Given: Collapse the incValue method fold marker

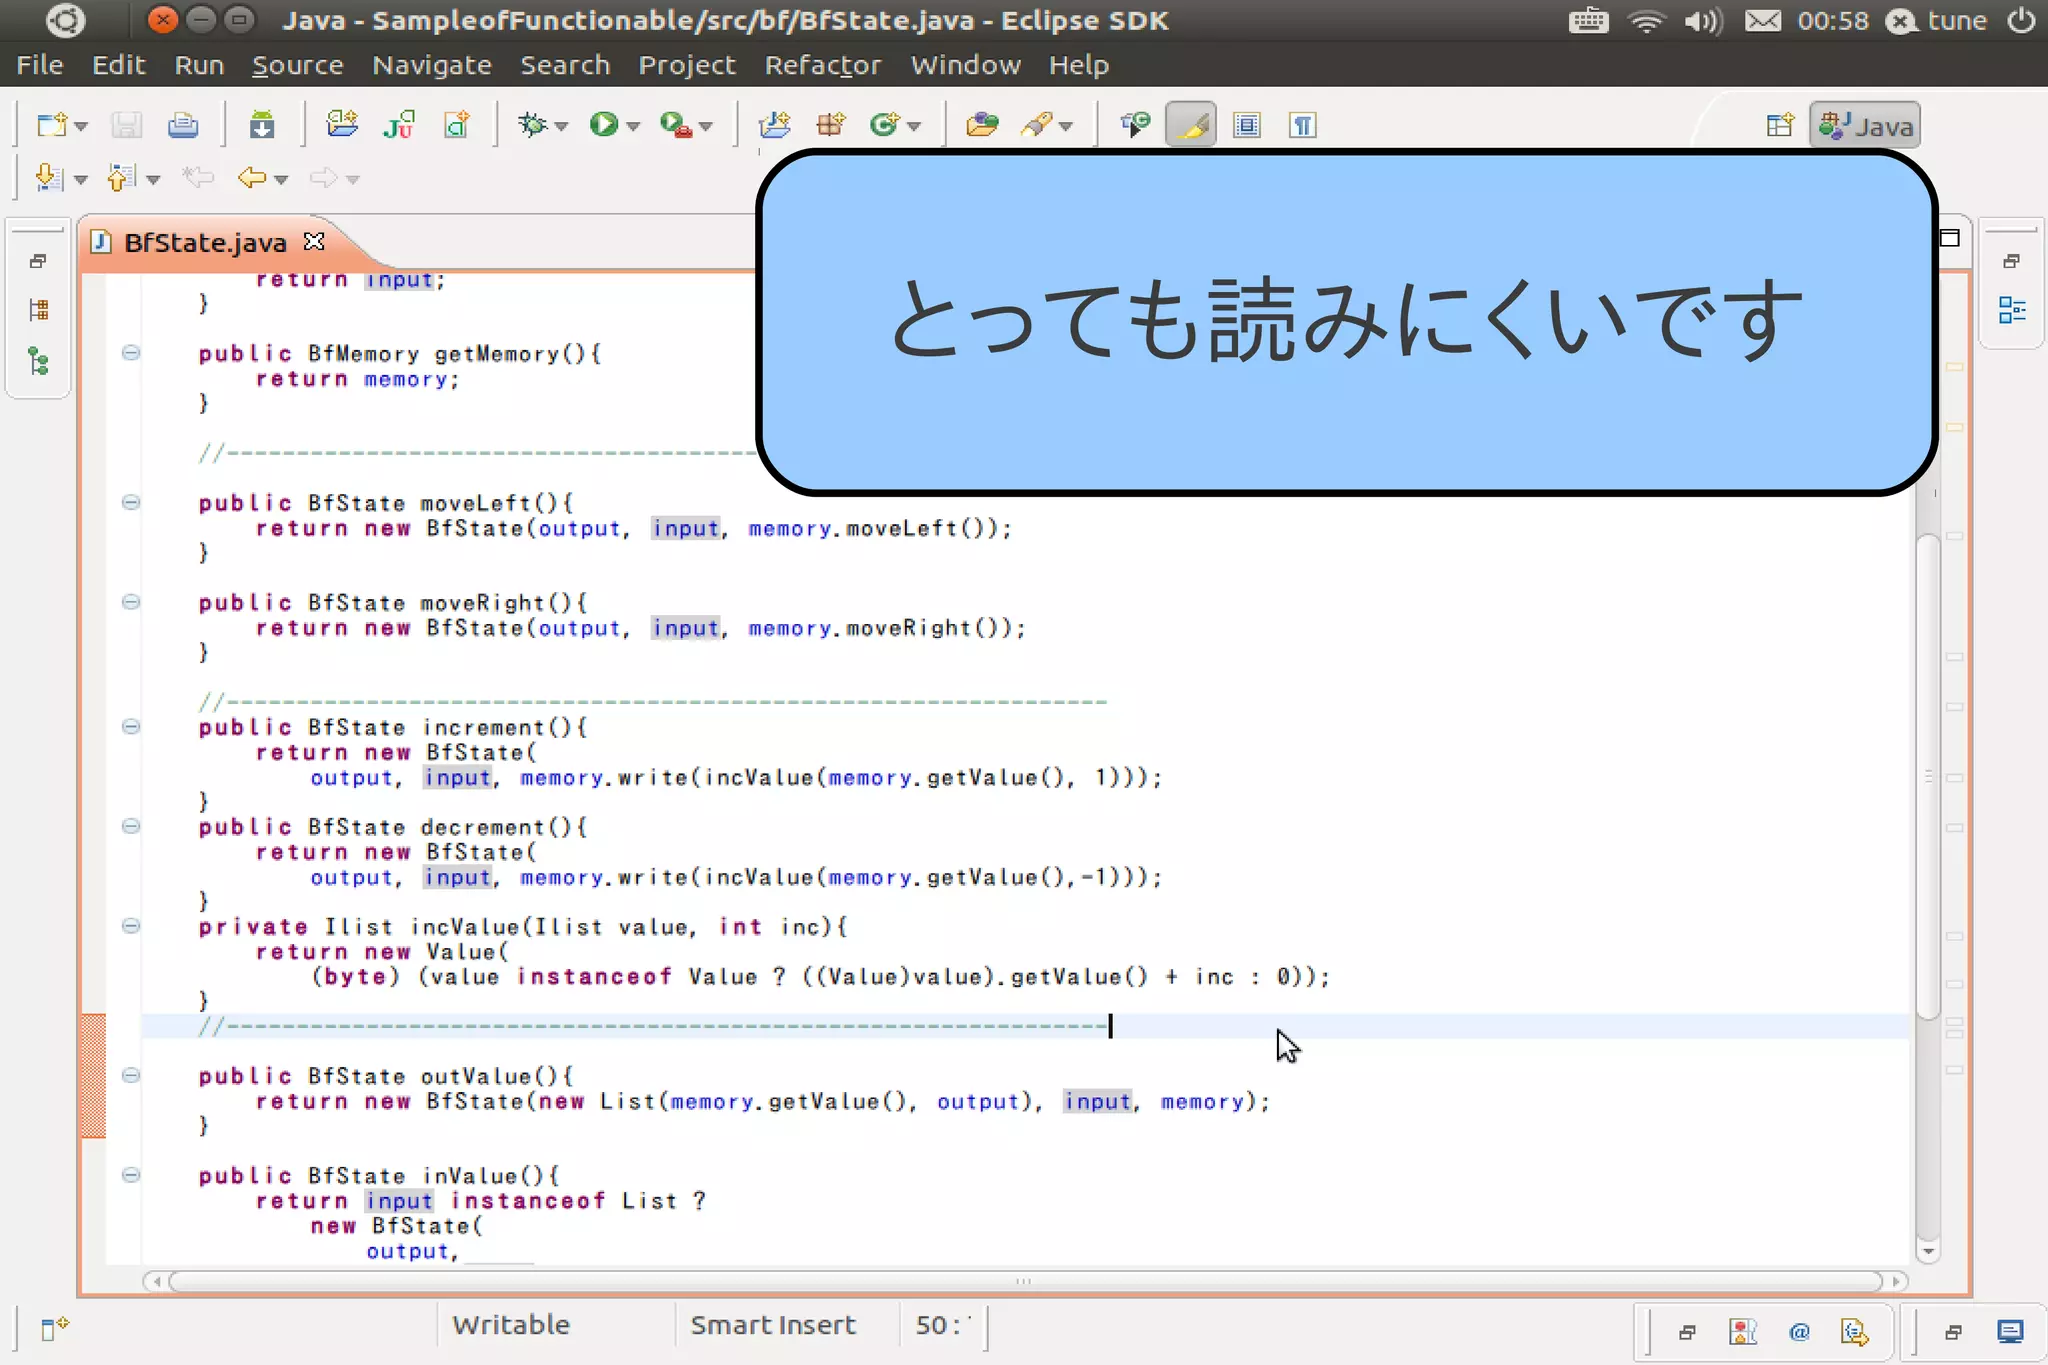Looking at the screenshot, I should (x=131, y=926).
